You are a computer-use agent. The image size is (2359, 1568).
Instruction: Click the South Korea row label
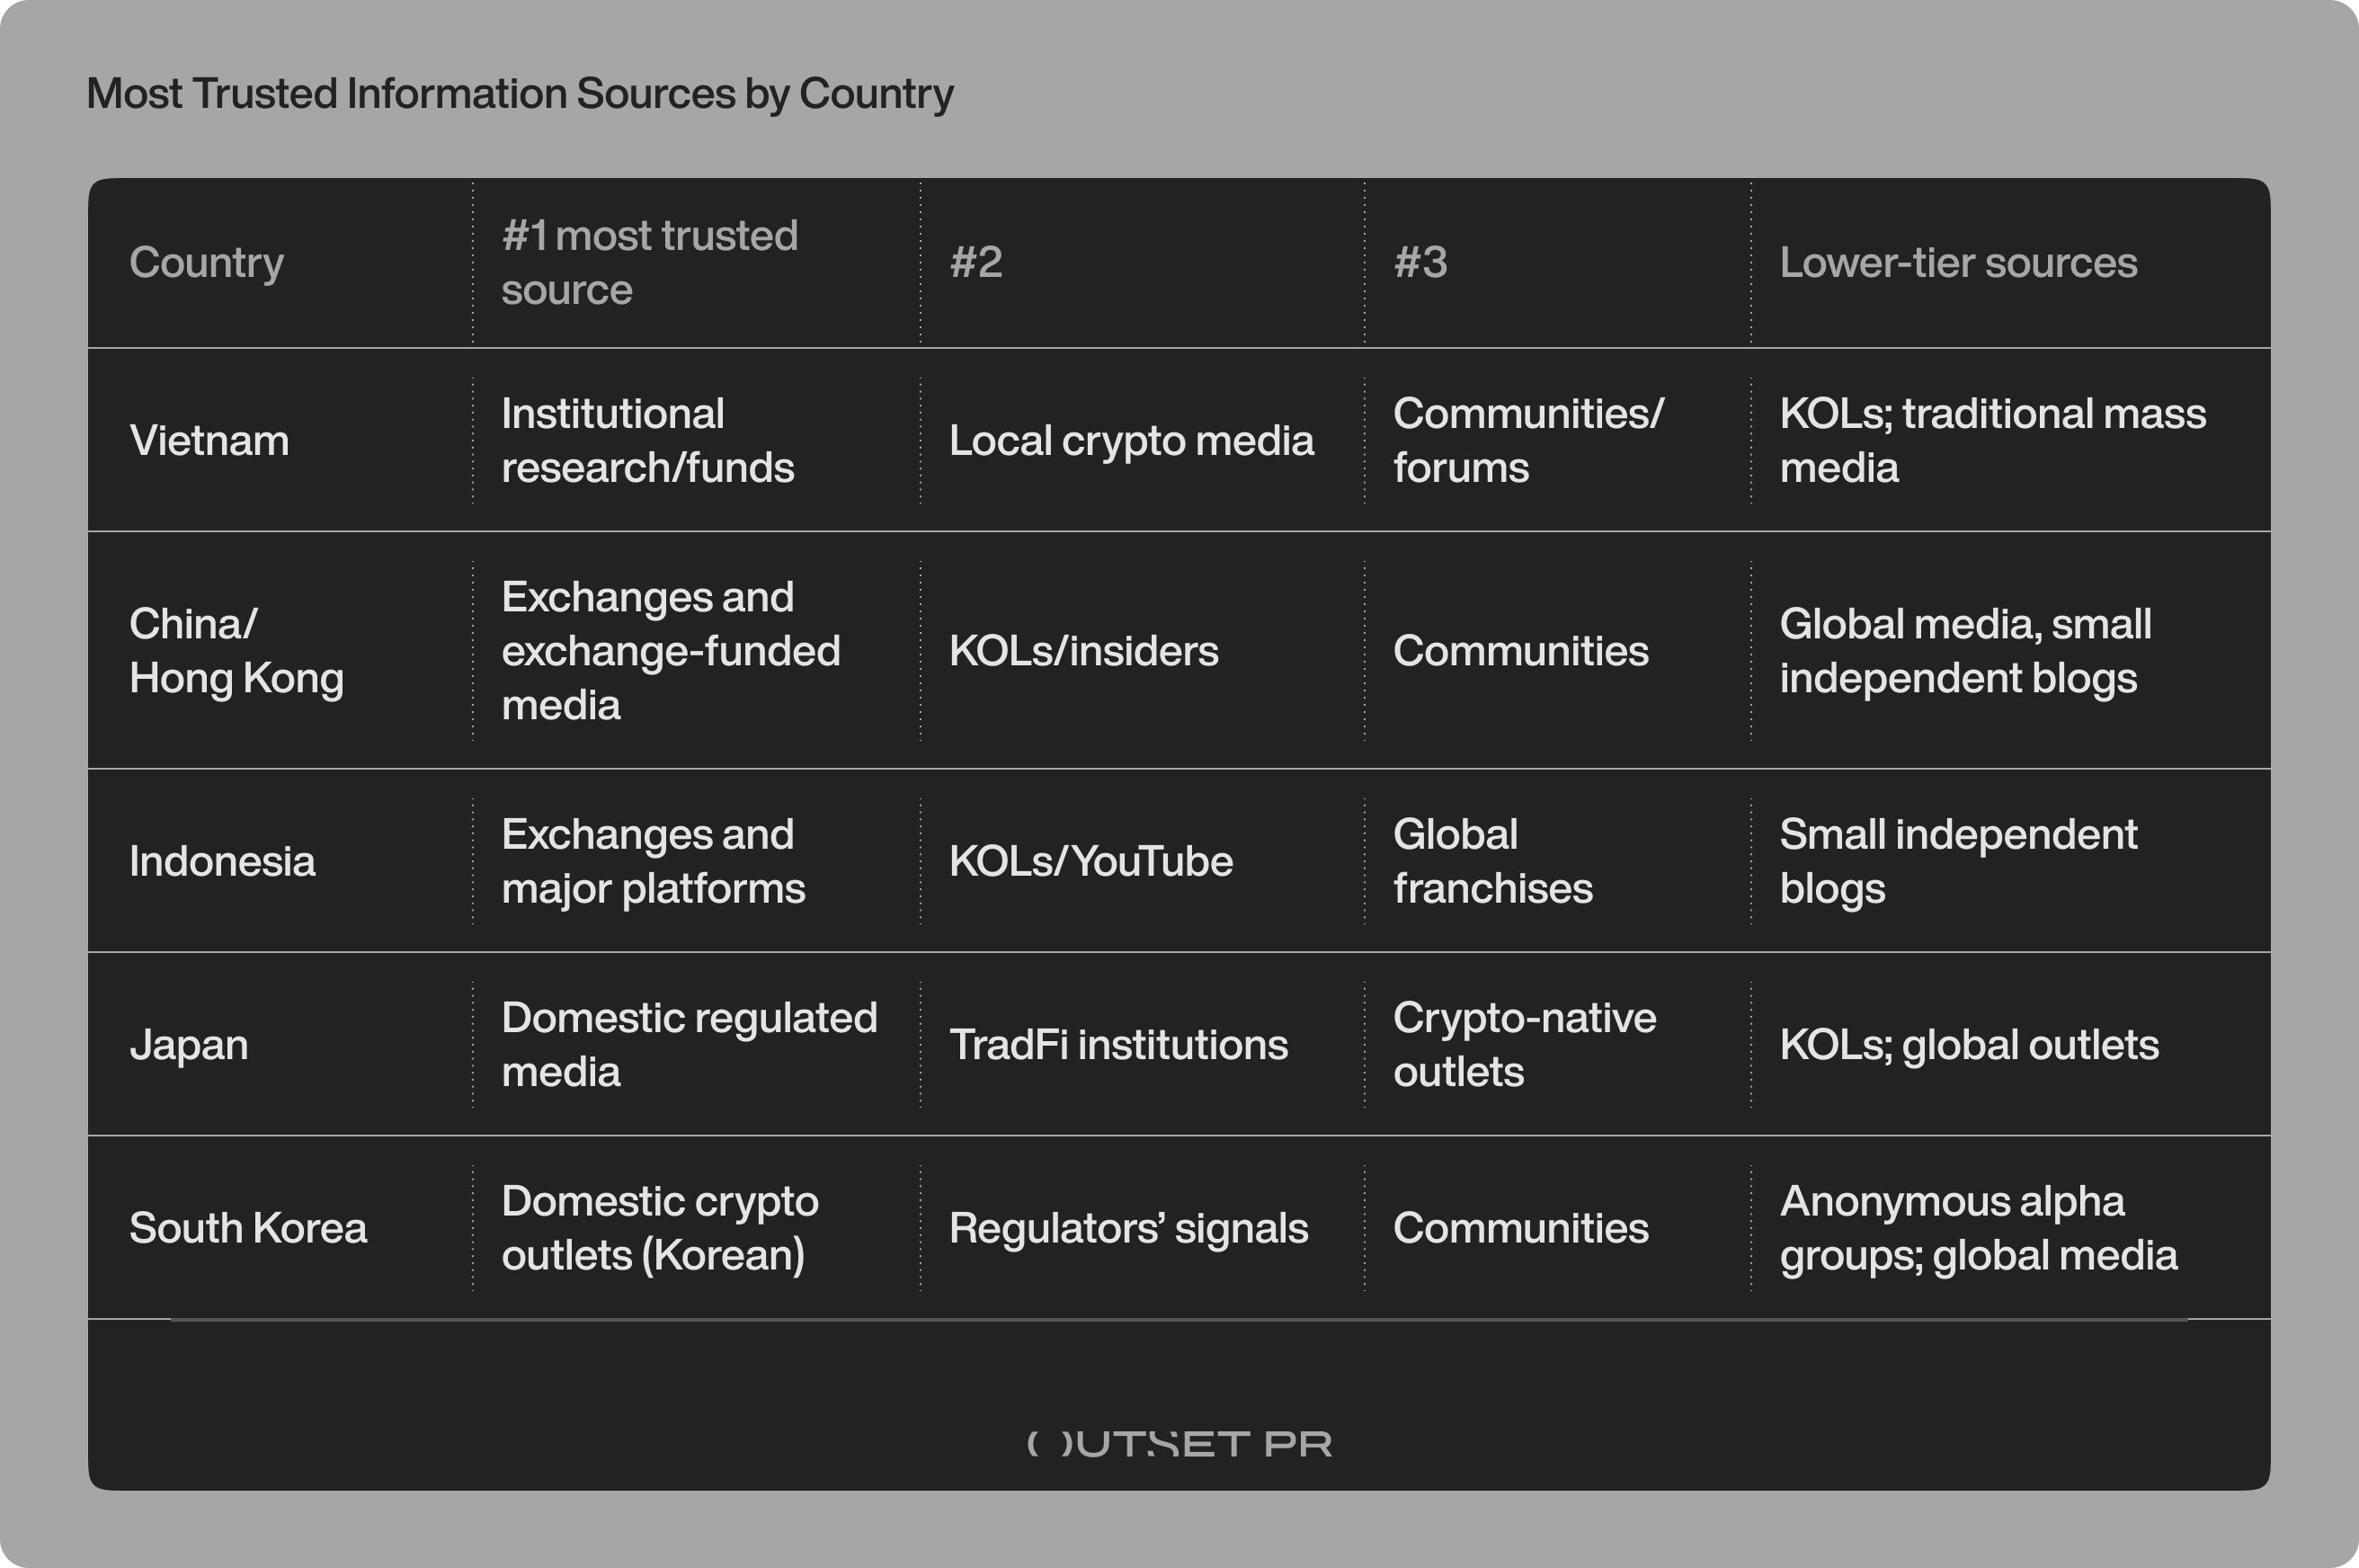point(248,1228)
